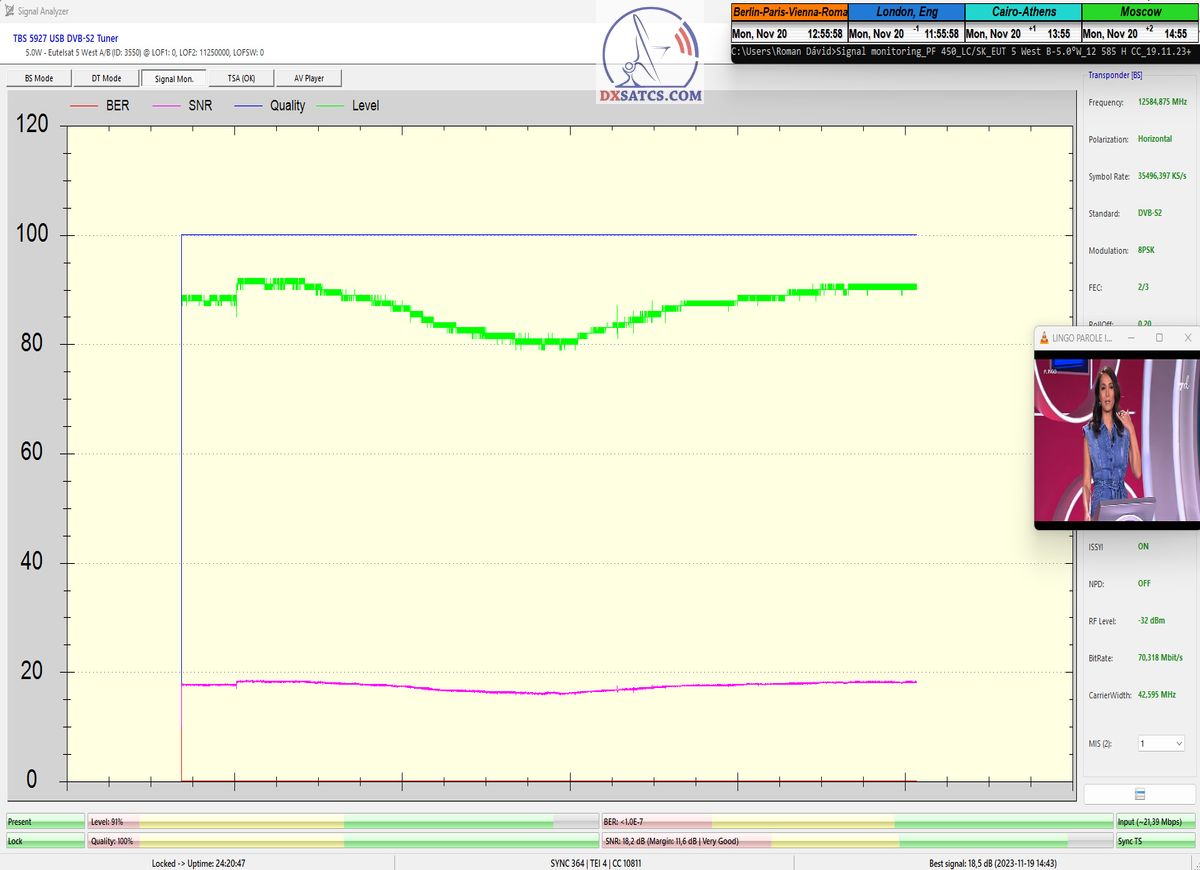Maximize the VLC player window
The width and height of the screenshot is (1200, 870).
tap(1159, 338)
